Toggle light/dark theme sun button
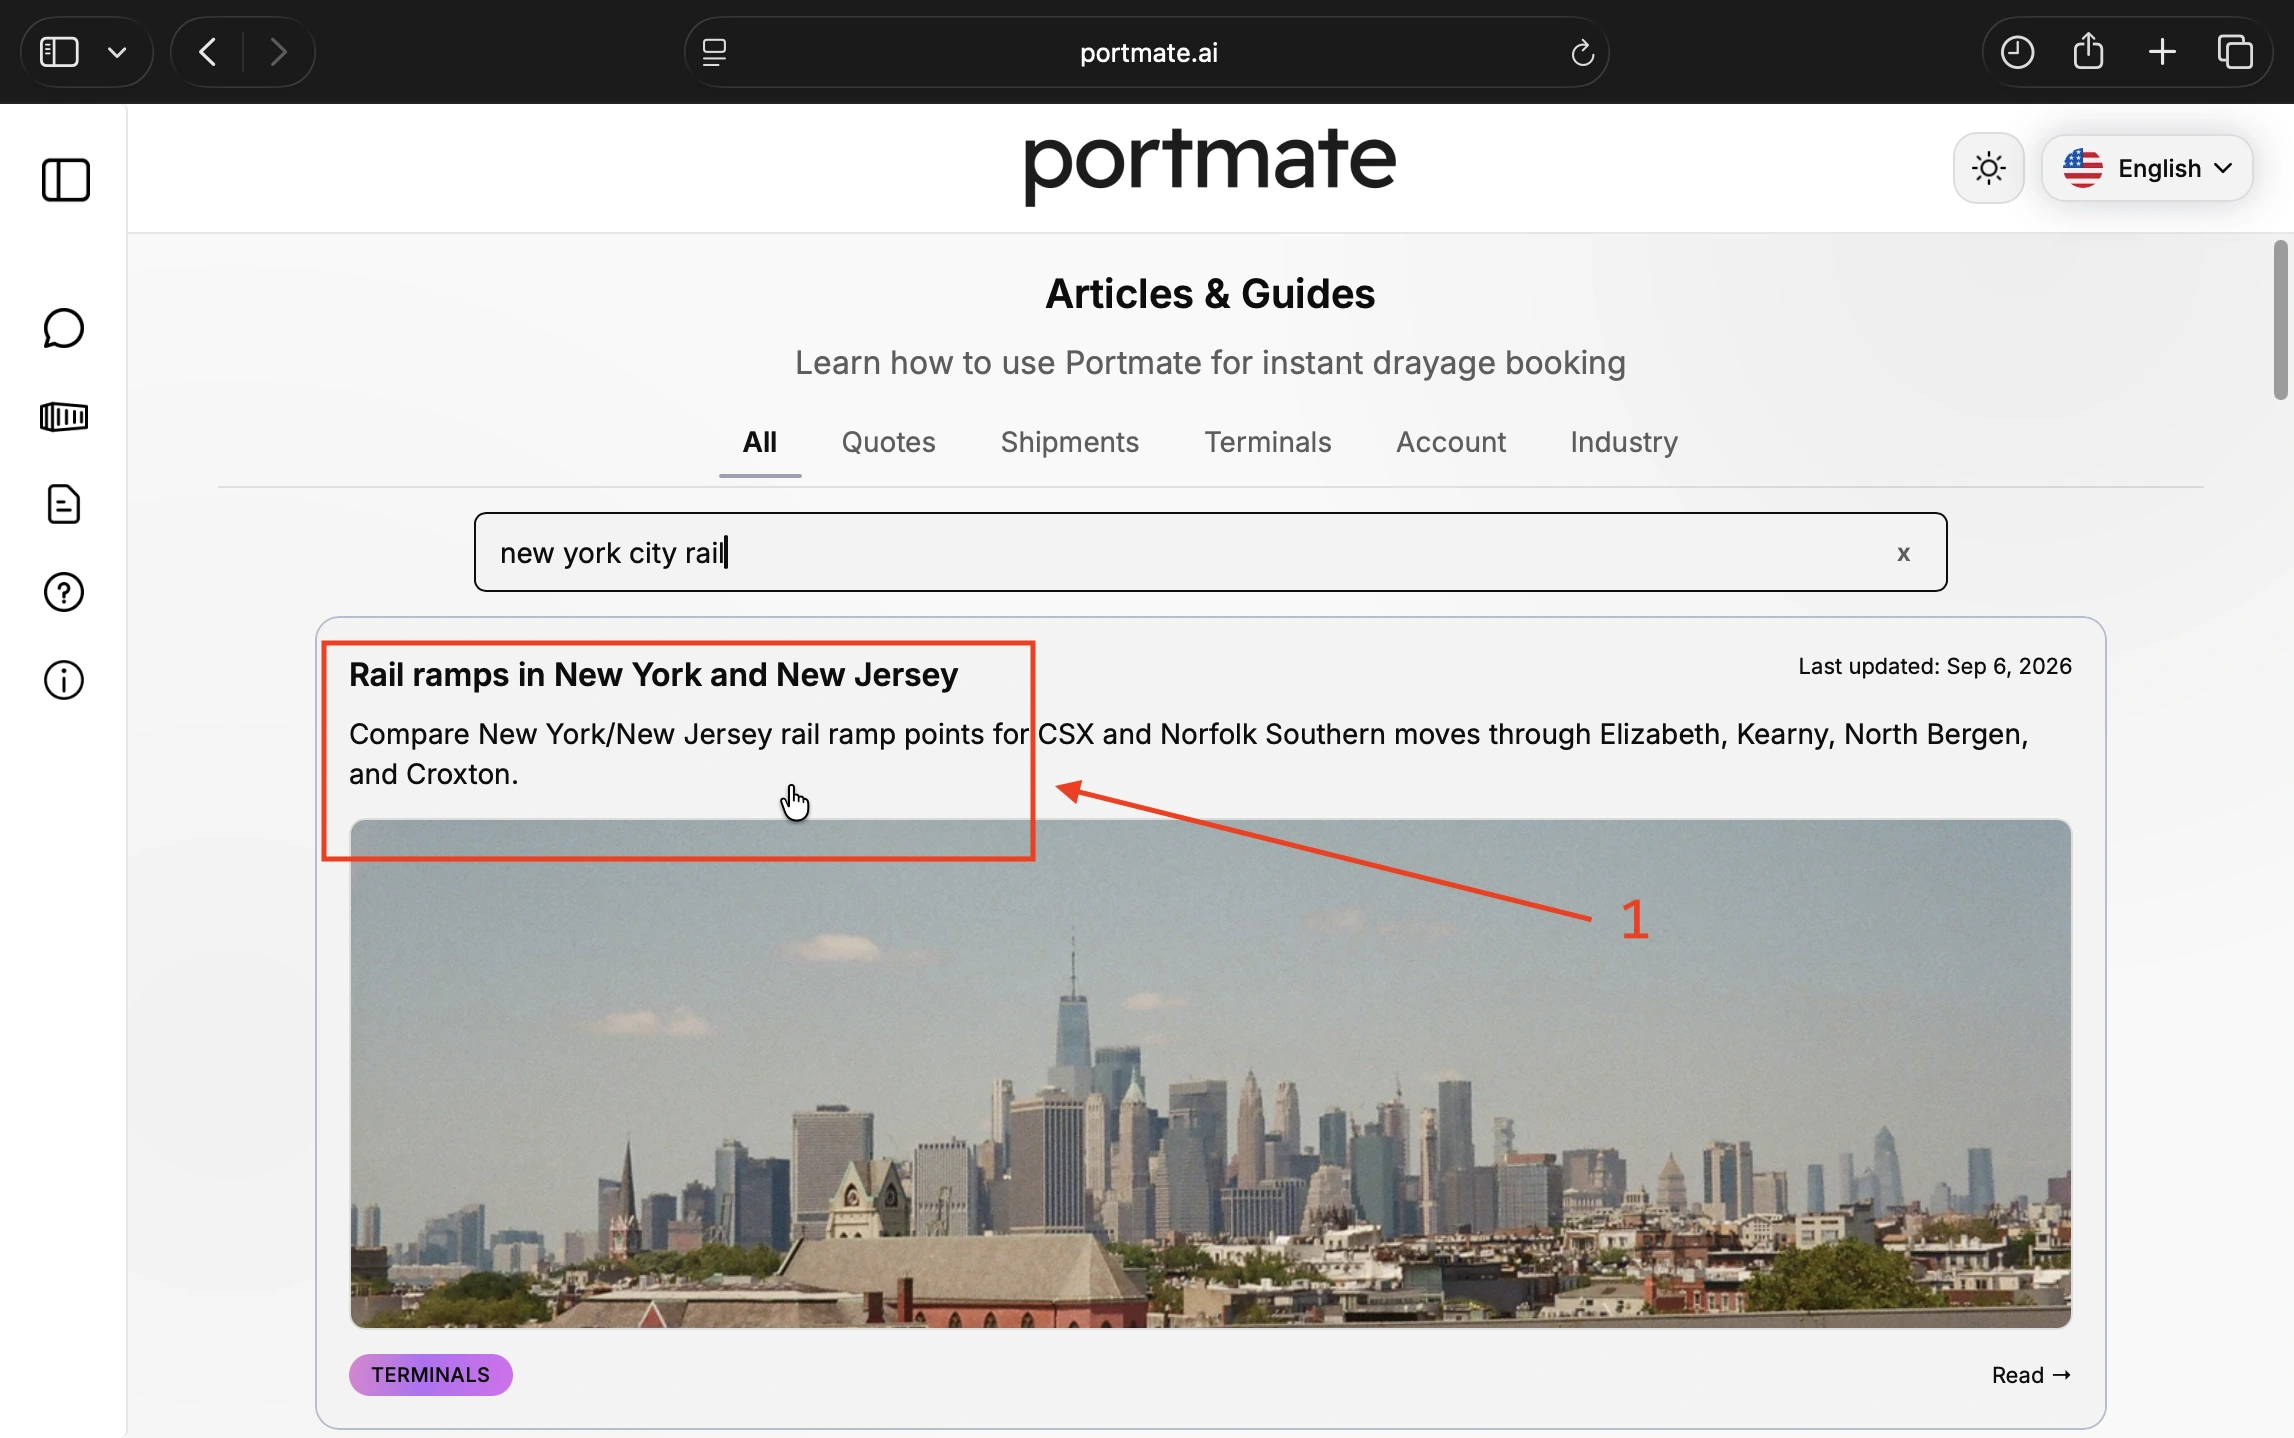This screenshot has height=1438, width=2294. pyautogui.click(x=1989, y=169)
